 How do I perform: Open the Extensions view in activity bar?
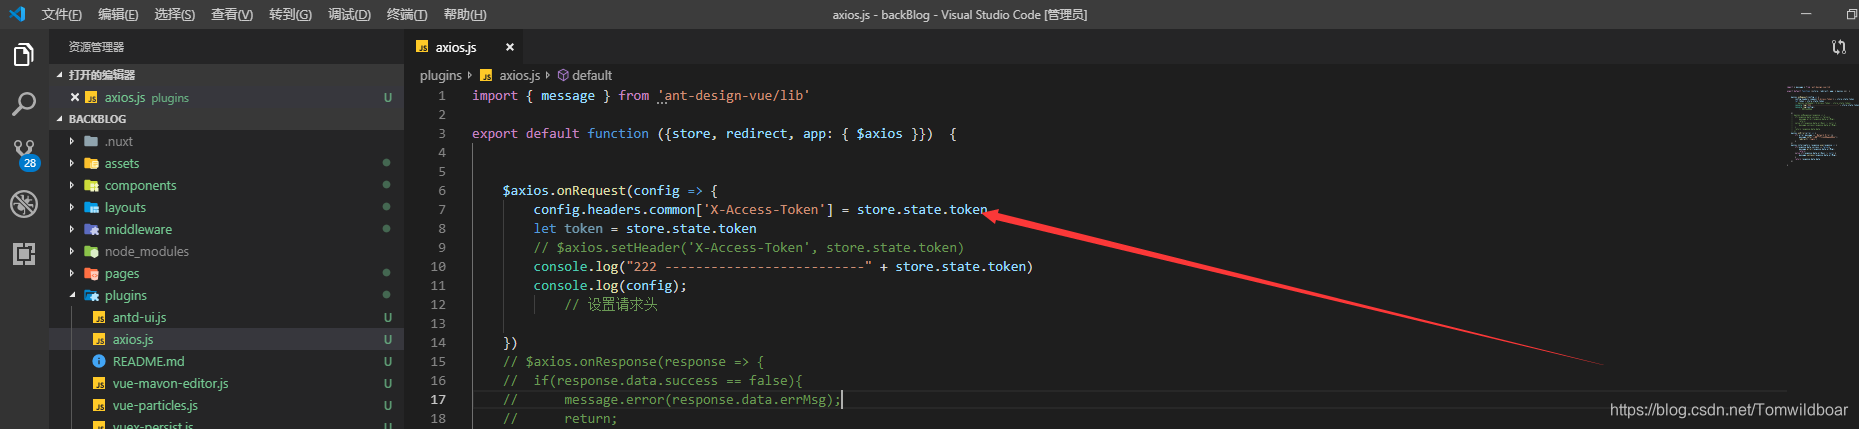click(x=24, y=254)
